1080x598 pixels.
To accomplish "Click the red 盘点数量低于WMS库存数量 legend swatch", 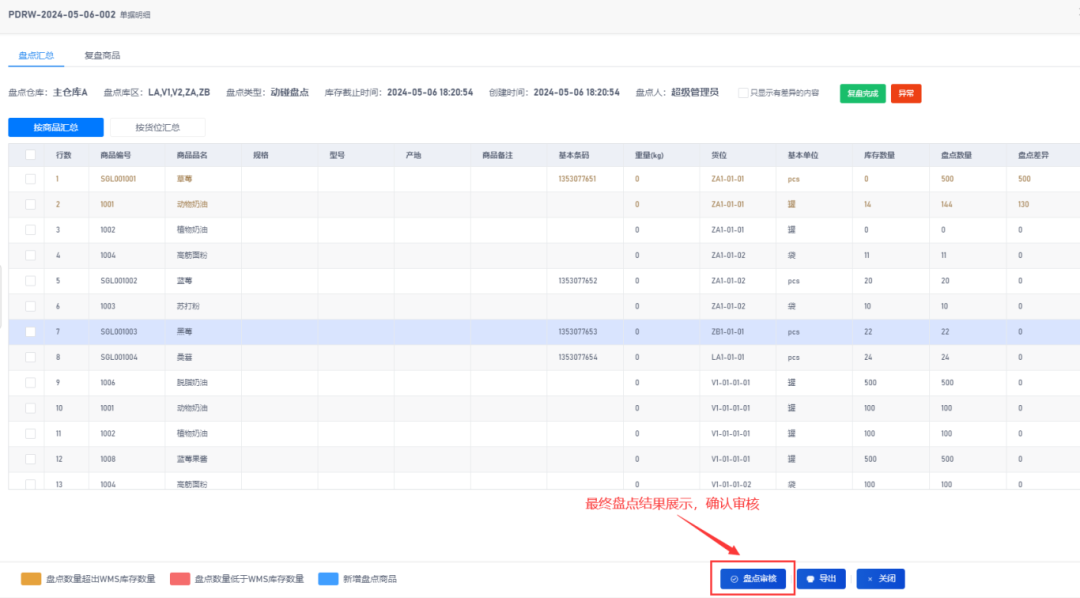I will [x=180, y=579].
